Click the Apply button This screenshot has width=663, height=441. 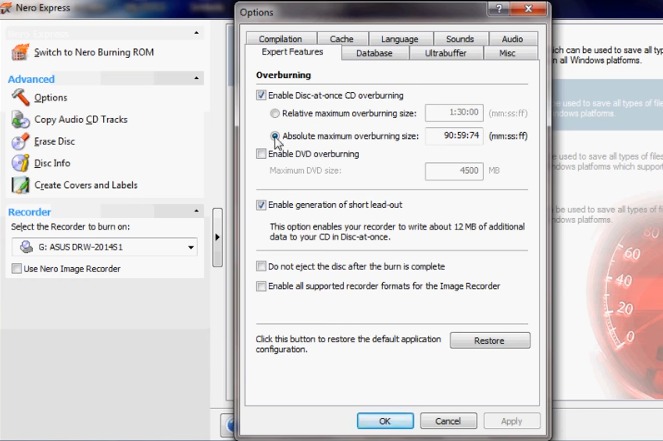pyautogui.click(x=512, y=421)
